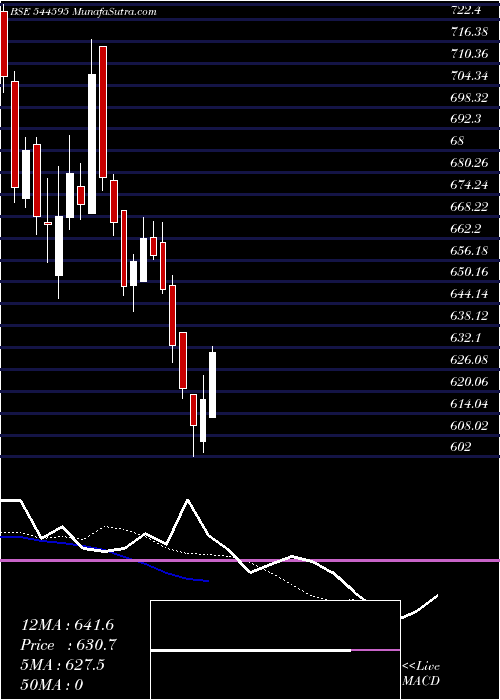500x700 pixels.
Task: Click the first red candlestick near 722
Action: click(x=4, y=44)
